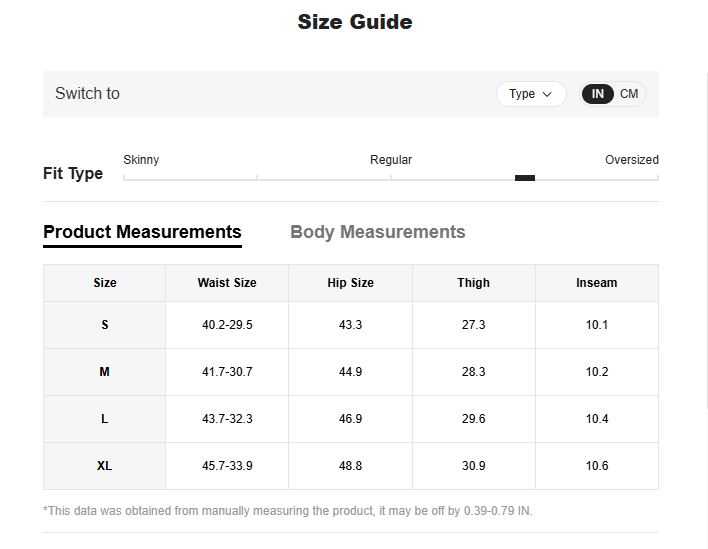This screenshot has width=708, height=549.
Task: Switch units to CM
Action: coord(629,94)
